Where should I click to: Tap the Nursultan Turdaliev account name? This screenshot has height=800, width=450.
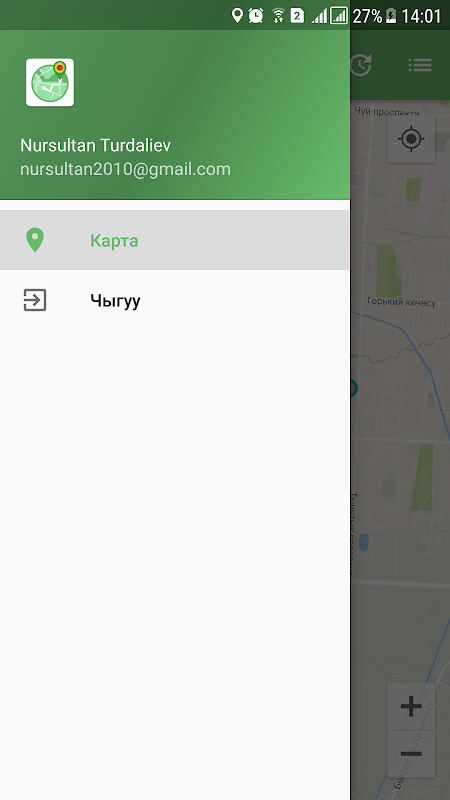[x=95, y=145]
